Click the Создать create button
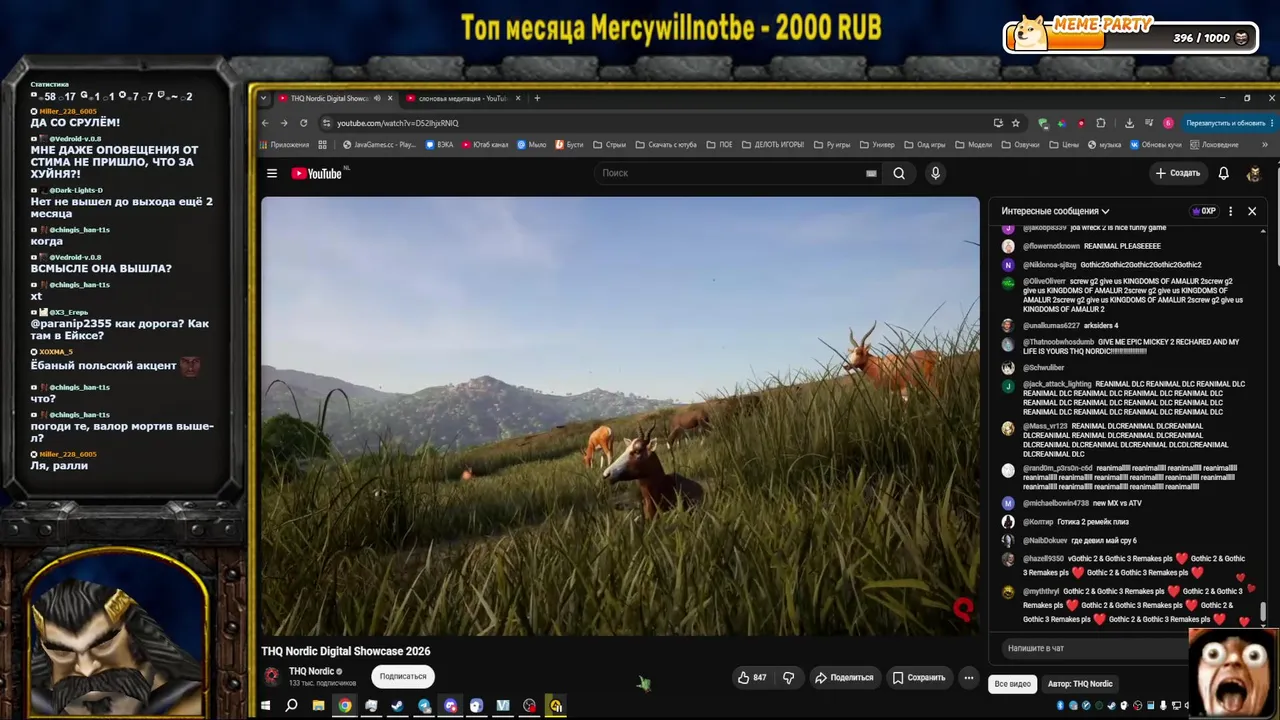This screenshot has height=720, width=1280. pyautogui.click(x=1178, y=173)
